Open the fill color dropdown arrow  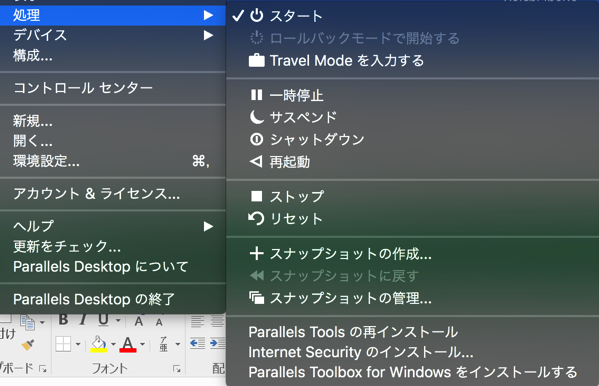tap(113, 344)
